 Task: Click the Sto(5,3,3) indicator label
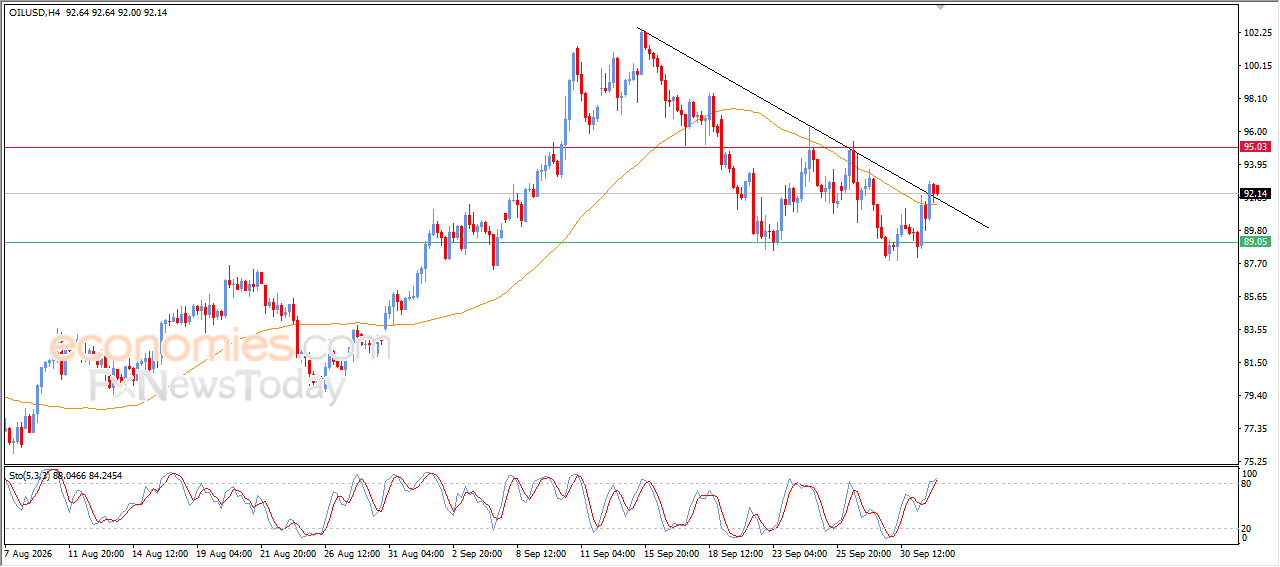[x=31, y=475]
